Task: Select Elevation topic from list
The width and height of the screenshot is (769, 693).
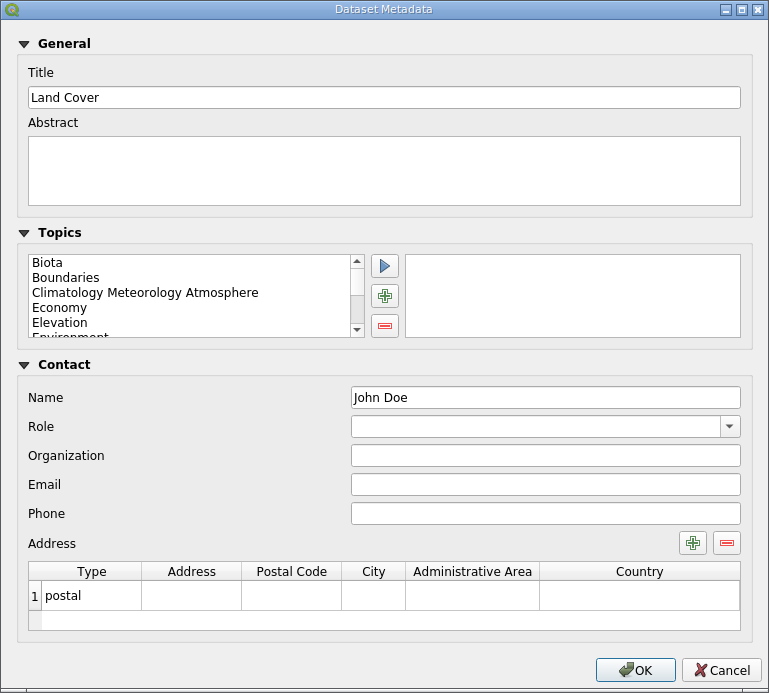Action: 60,323
